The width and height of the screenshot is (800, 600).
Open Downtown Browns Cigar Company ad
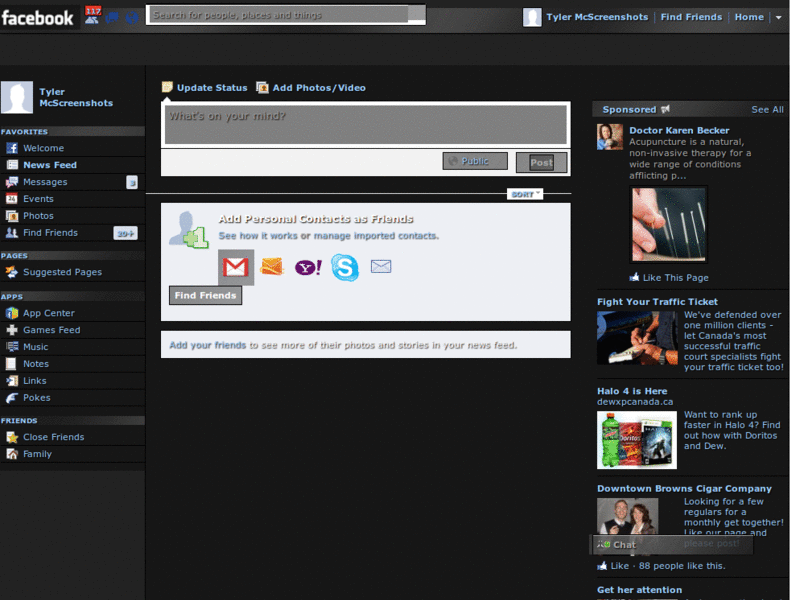click(684, 489)
